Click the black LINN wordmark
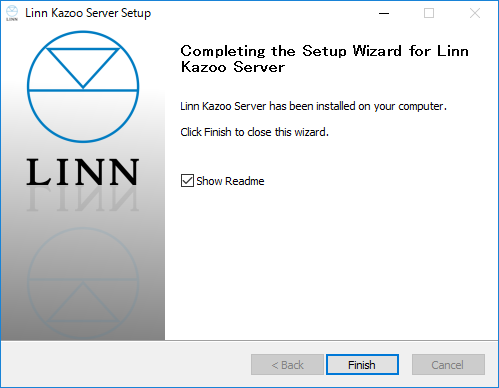 [82, 172]
